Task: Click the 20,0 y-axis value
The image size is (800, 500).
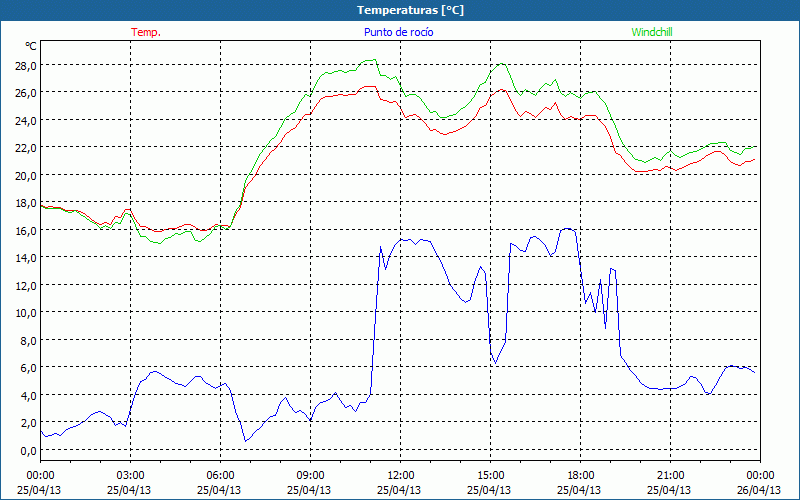Action: tap(27, 176)
